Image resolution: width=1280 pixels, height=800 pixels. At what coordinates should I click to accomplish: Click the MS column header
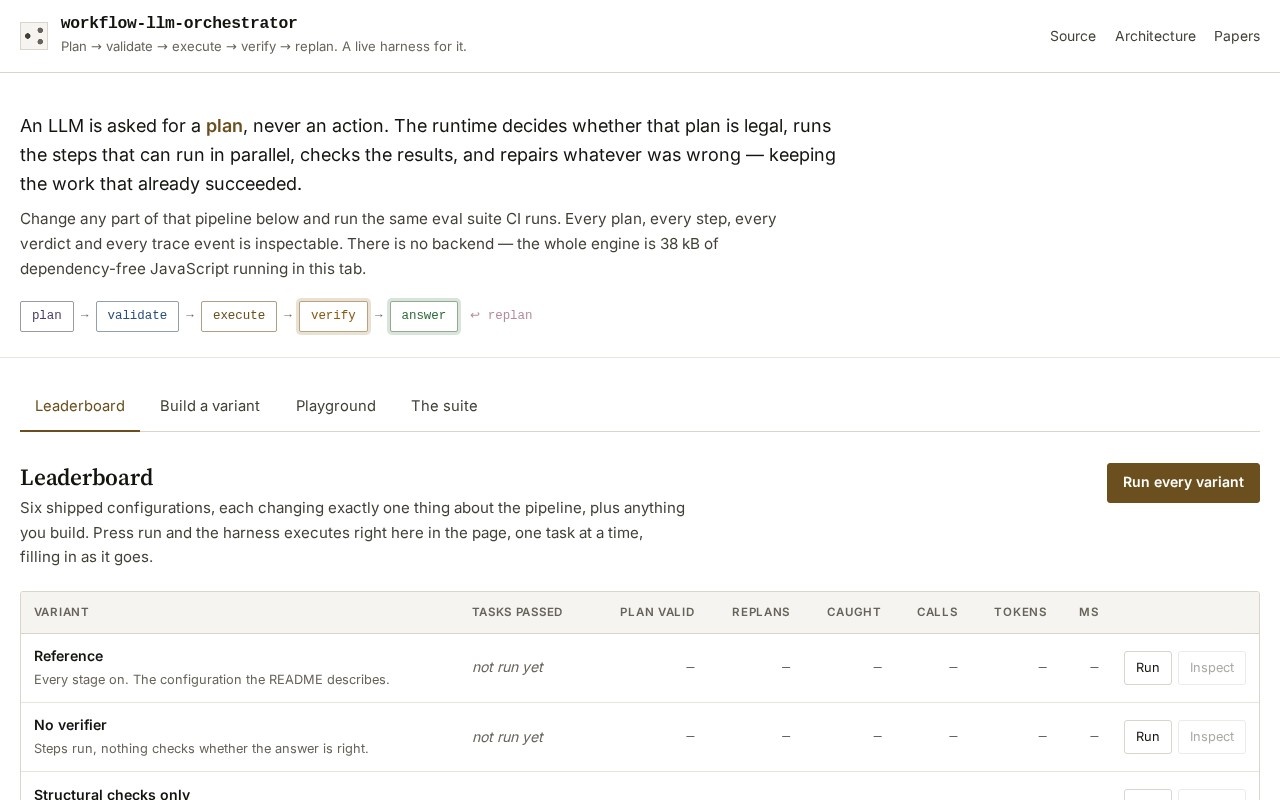pos(1089,612)
